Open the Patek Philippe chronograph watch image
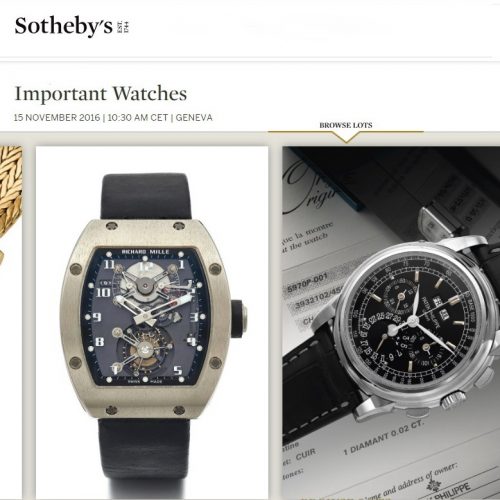500x500 pixels. click(x=391, y=323)
